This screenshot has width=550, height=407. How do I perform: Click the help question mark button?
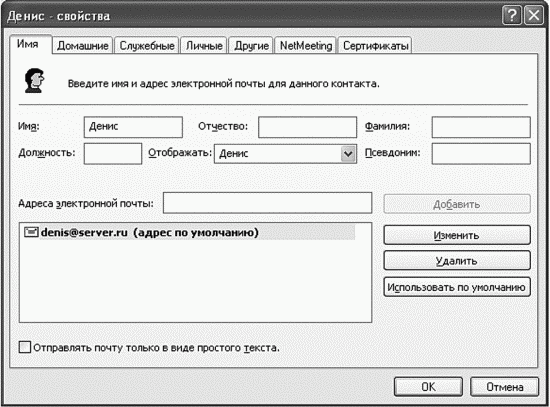point(512,15)
